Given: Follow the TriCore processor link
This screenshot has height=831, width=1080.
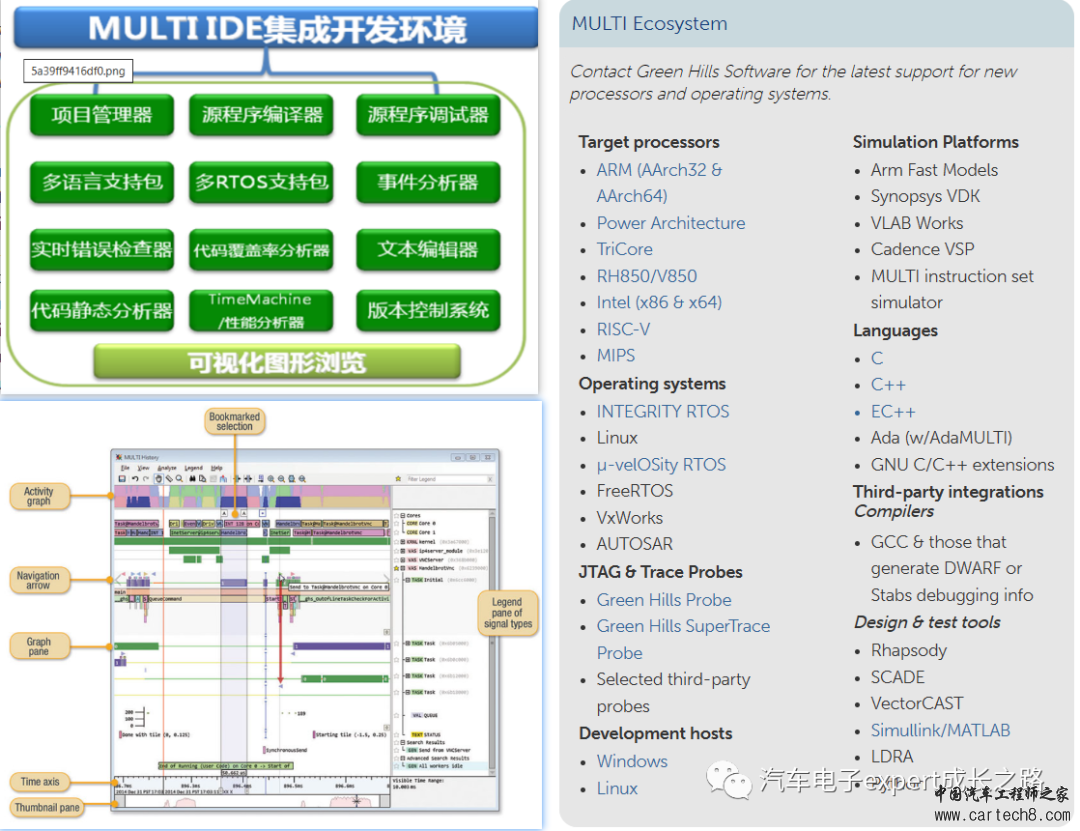Looking at the screenshot, I should point(625,249).
